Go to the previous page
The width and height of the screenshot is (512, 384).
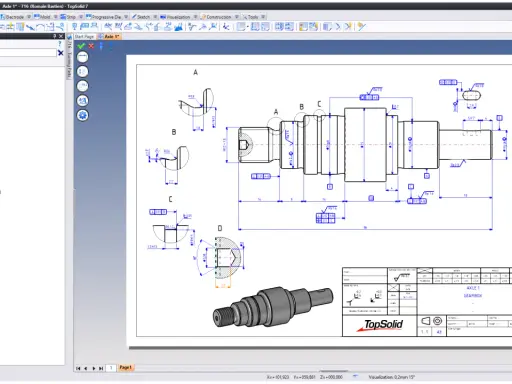click(x=86, y=368)
